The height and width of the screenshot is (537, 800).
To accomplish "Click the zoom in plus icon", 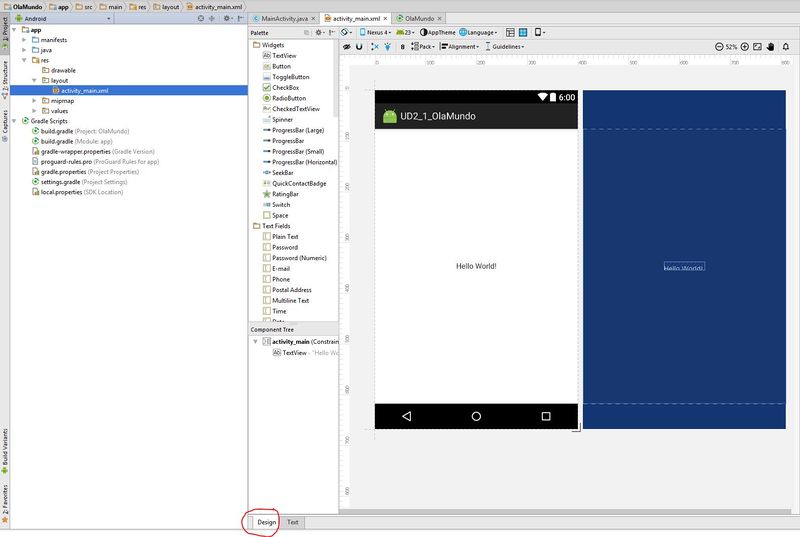I will tap(745, 46).
